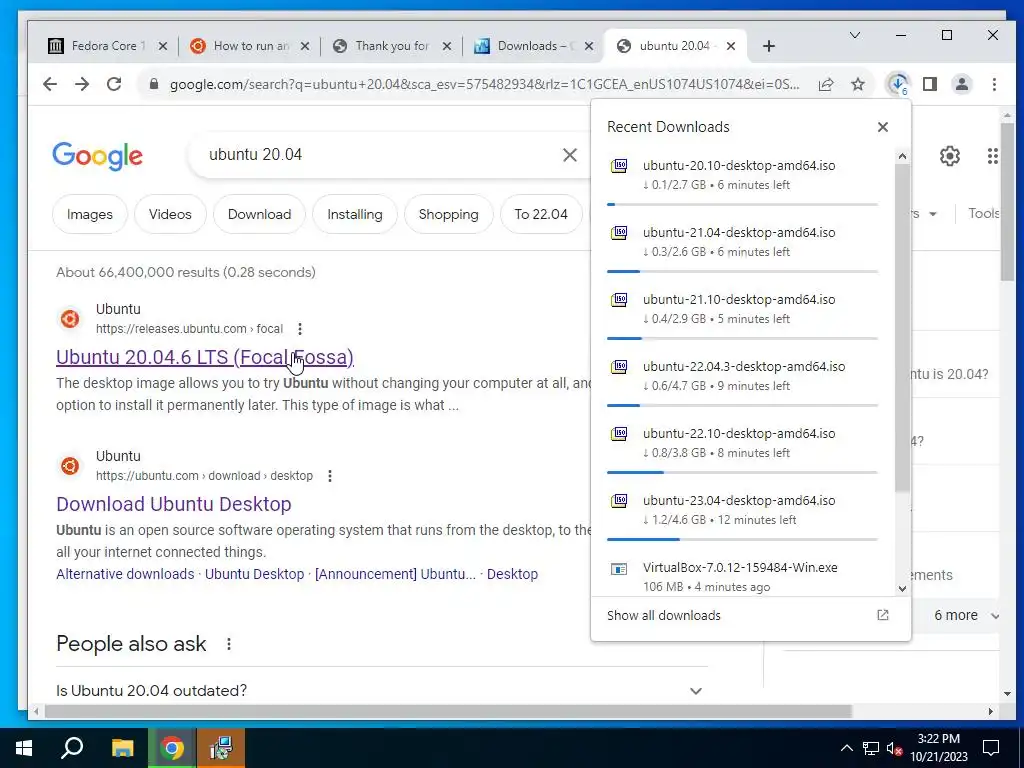Open the People also ask options menu
Viewport: 1024px width, 768px height.
tap(229, 644)
